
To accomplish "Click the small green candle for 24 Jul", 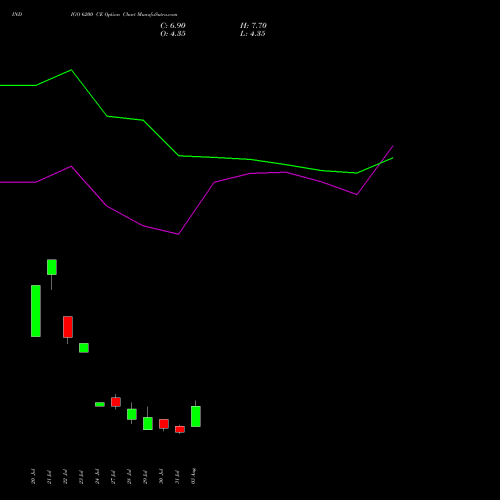I will [100, 404].
